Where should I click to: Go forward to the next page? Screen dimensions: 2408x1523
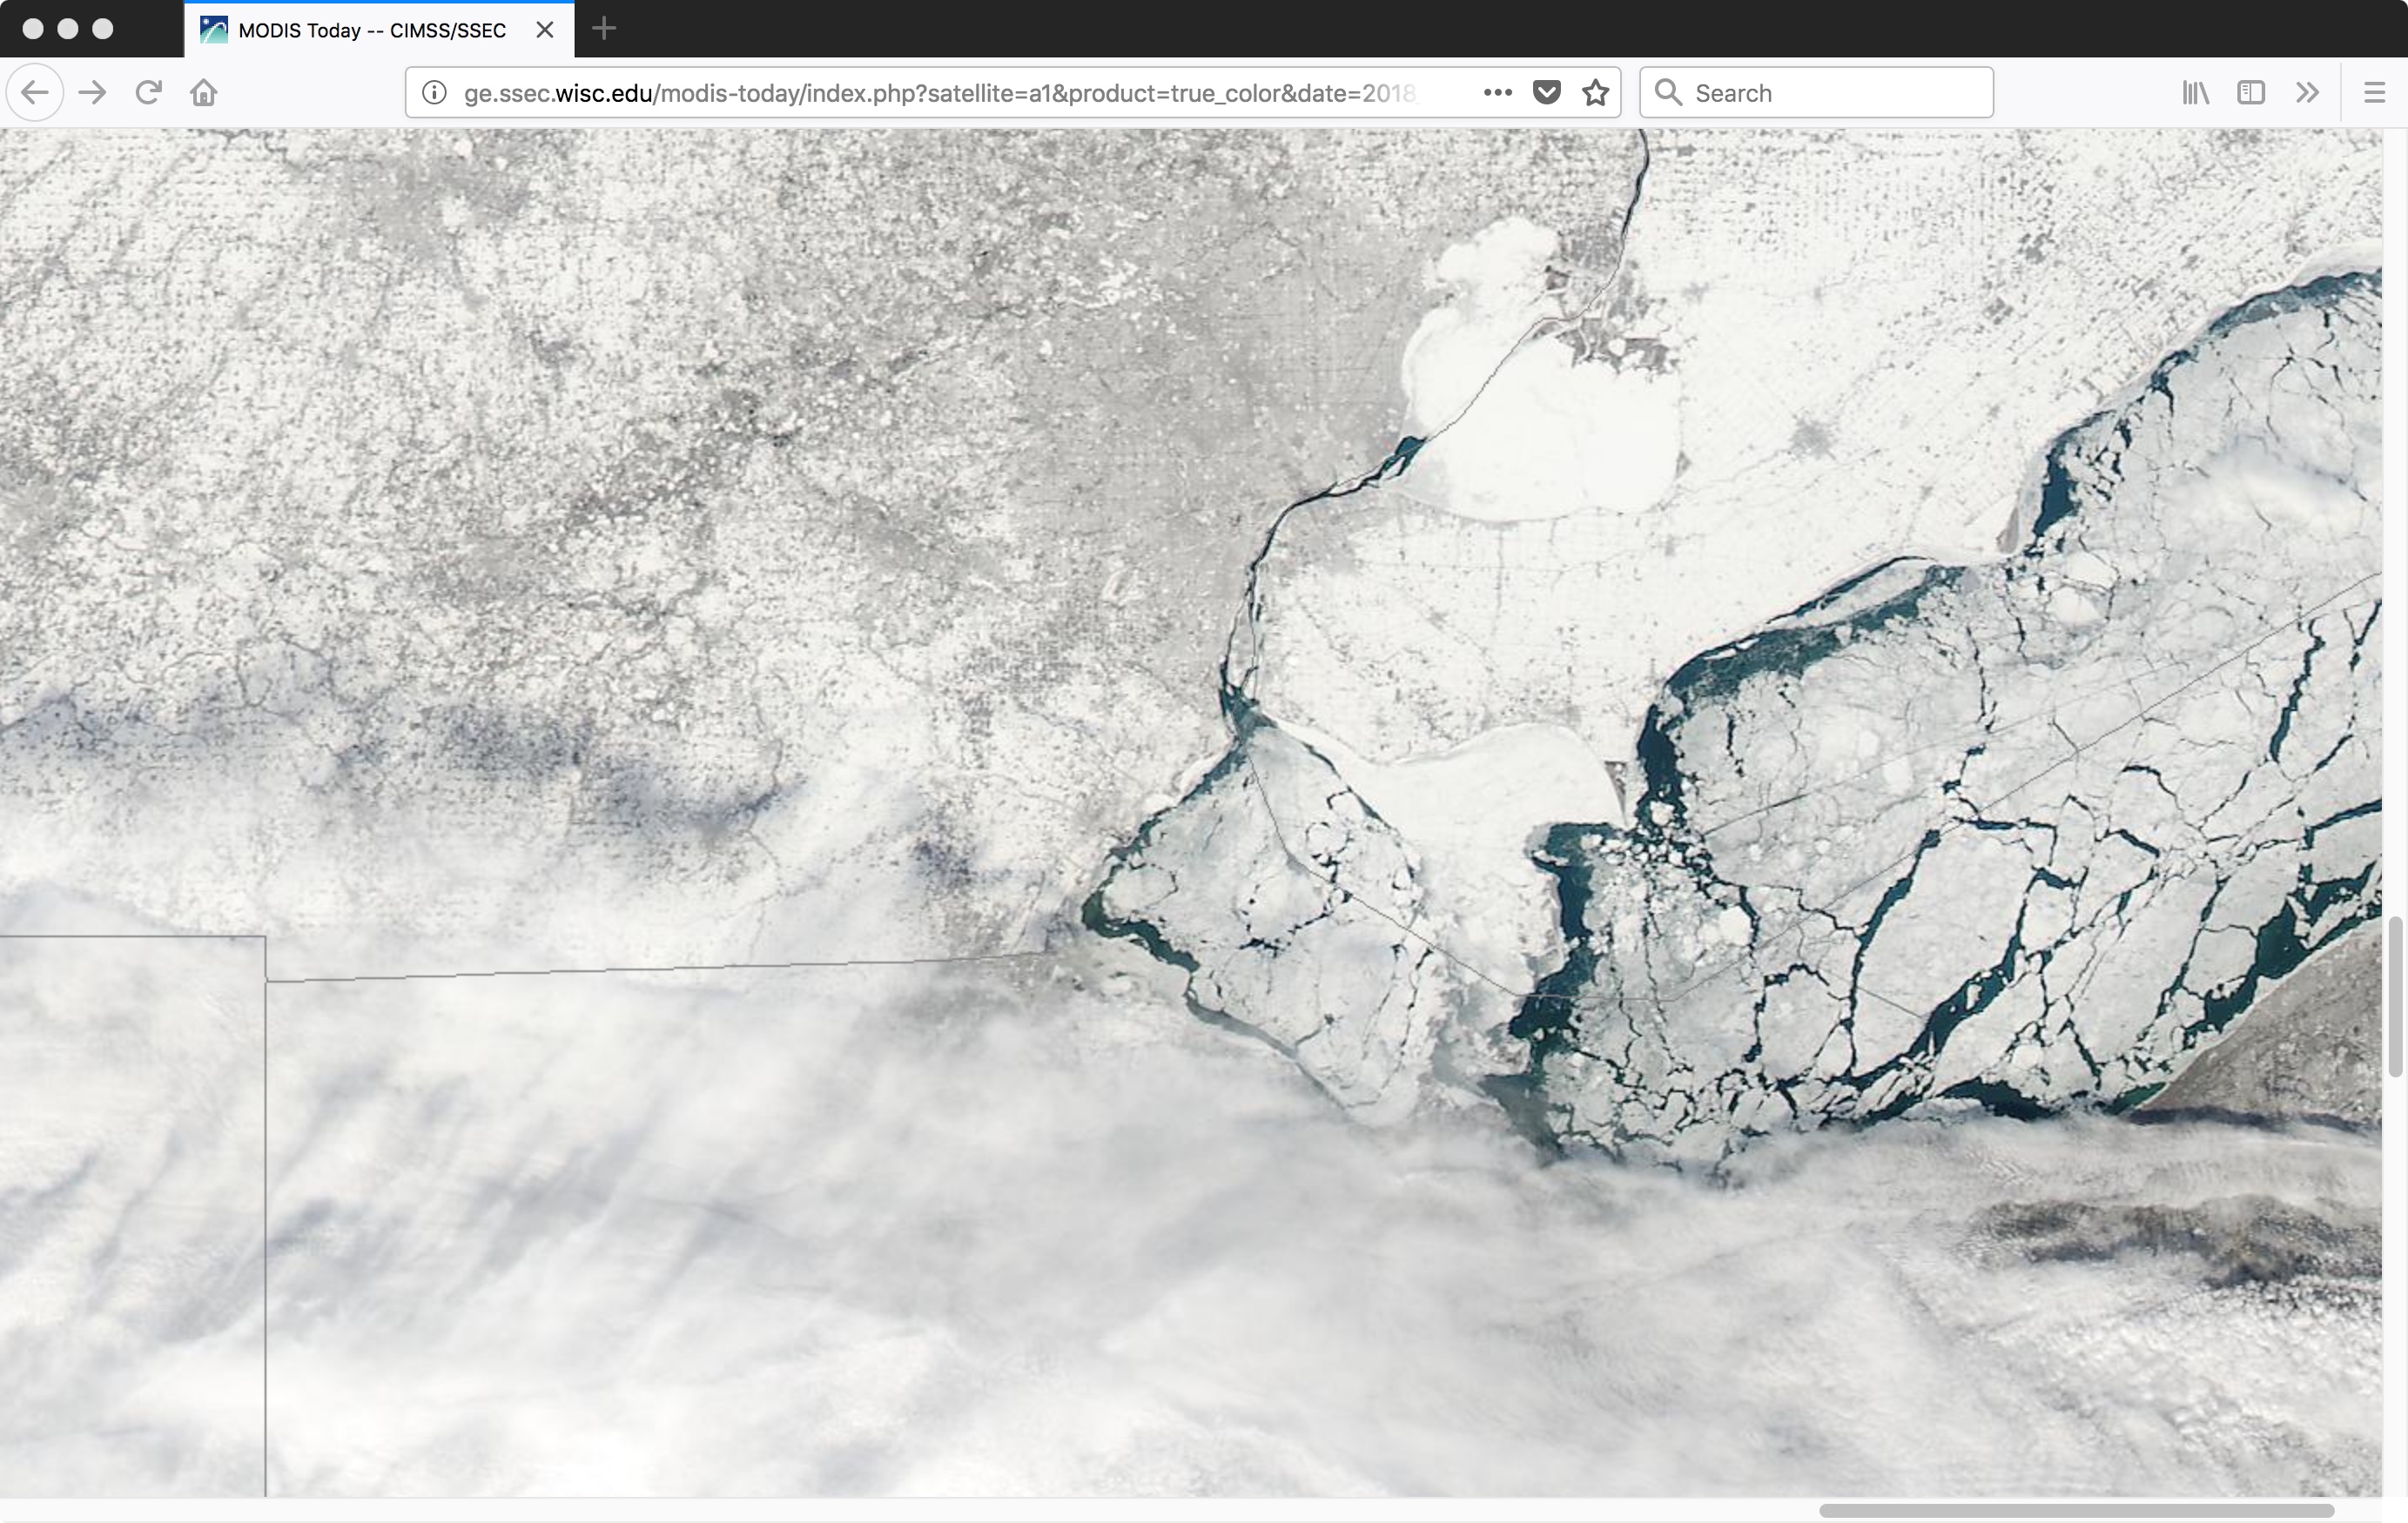point(92,93)
